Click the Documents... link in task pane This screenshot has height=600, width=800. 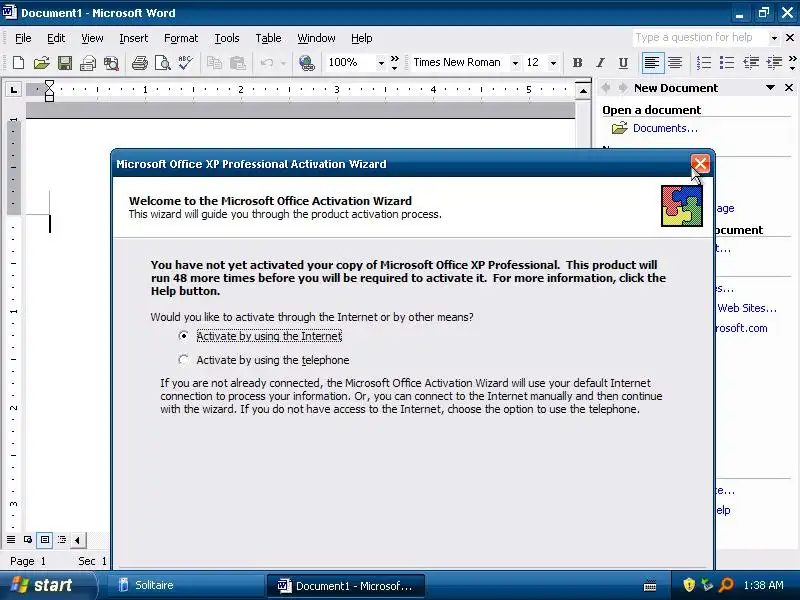[665, 128]
